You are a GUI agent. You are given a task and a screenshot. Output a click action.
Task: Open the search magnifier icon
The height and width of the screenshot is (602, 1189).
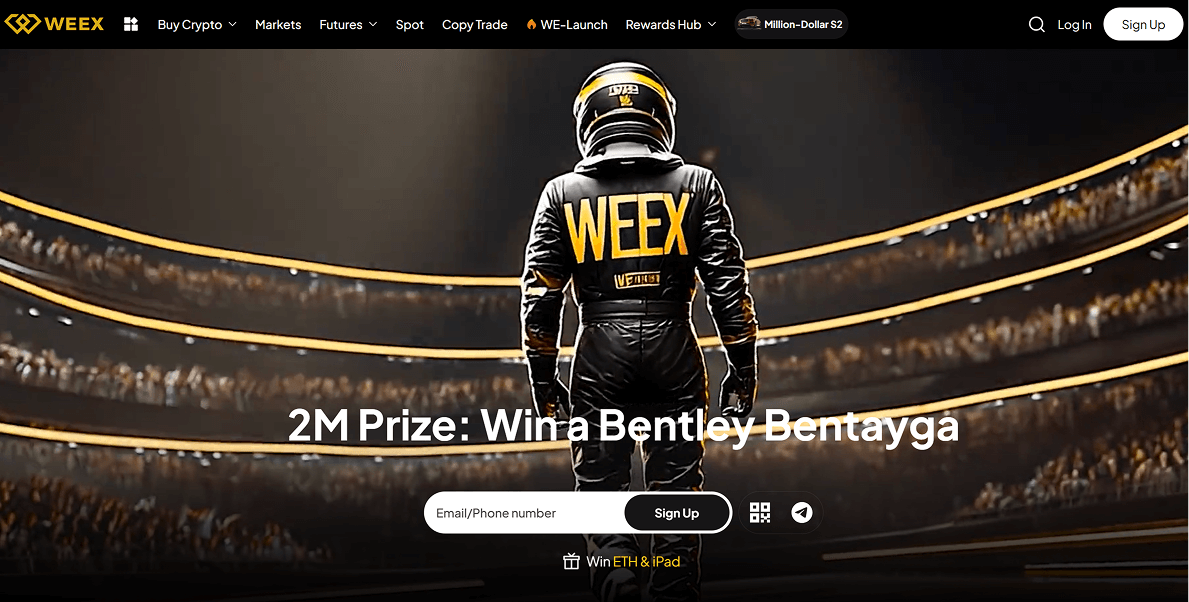pyautogui.click(x=1037, y=25)
